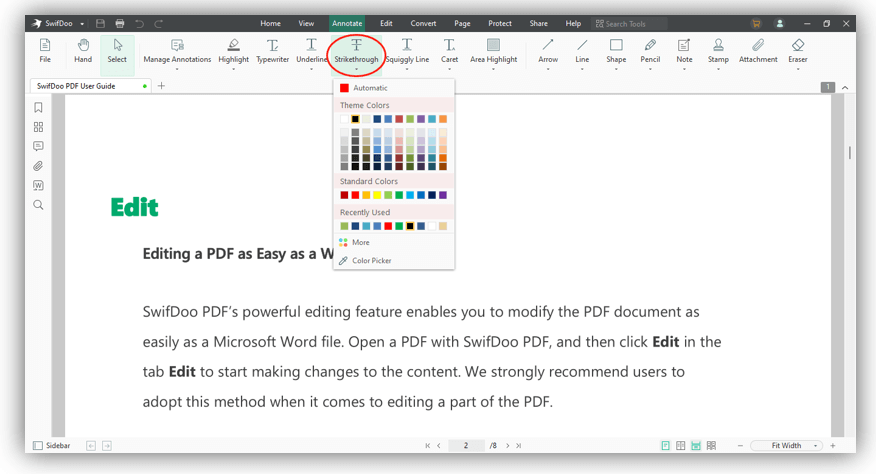
Task: Switch to the View tab
Action: (306, 23)
